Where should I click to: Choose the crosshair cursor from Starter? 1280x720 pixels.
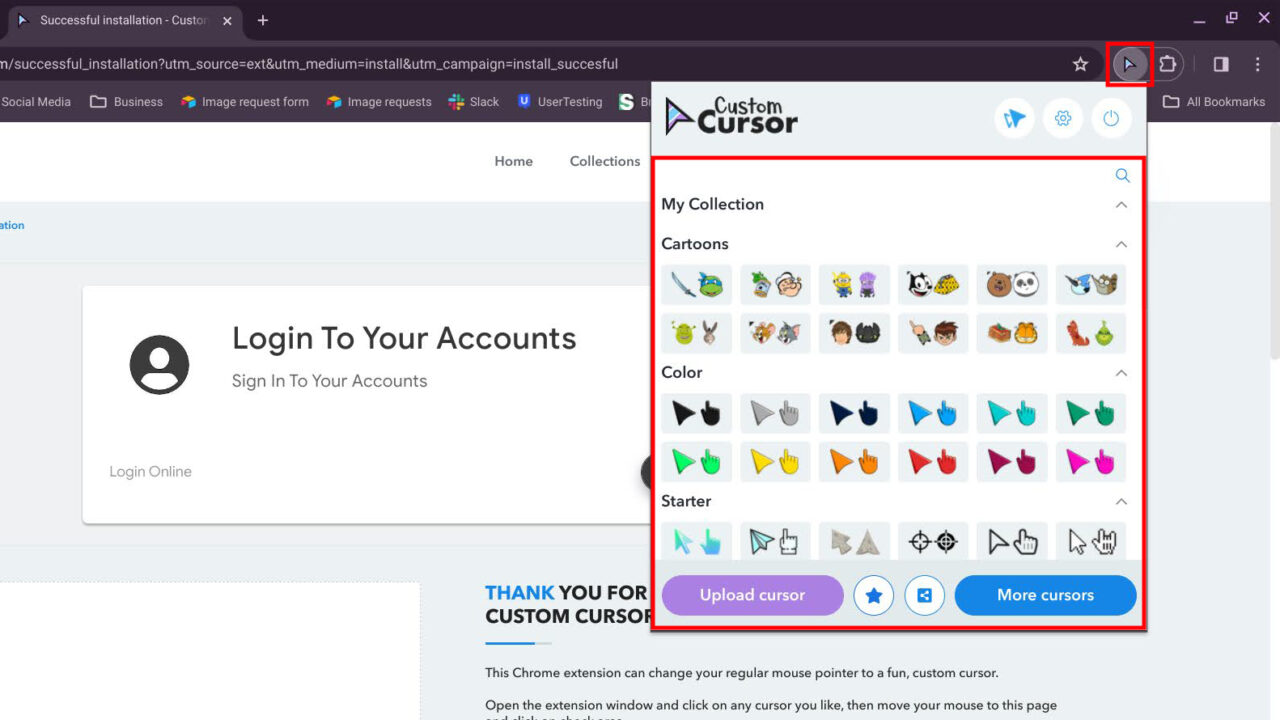(x=933, y=541)
